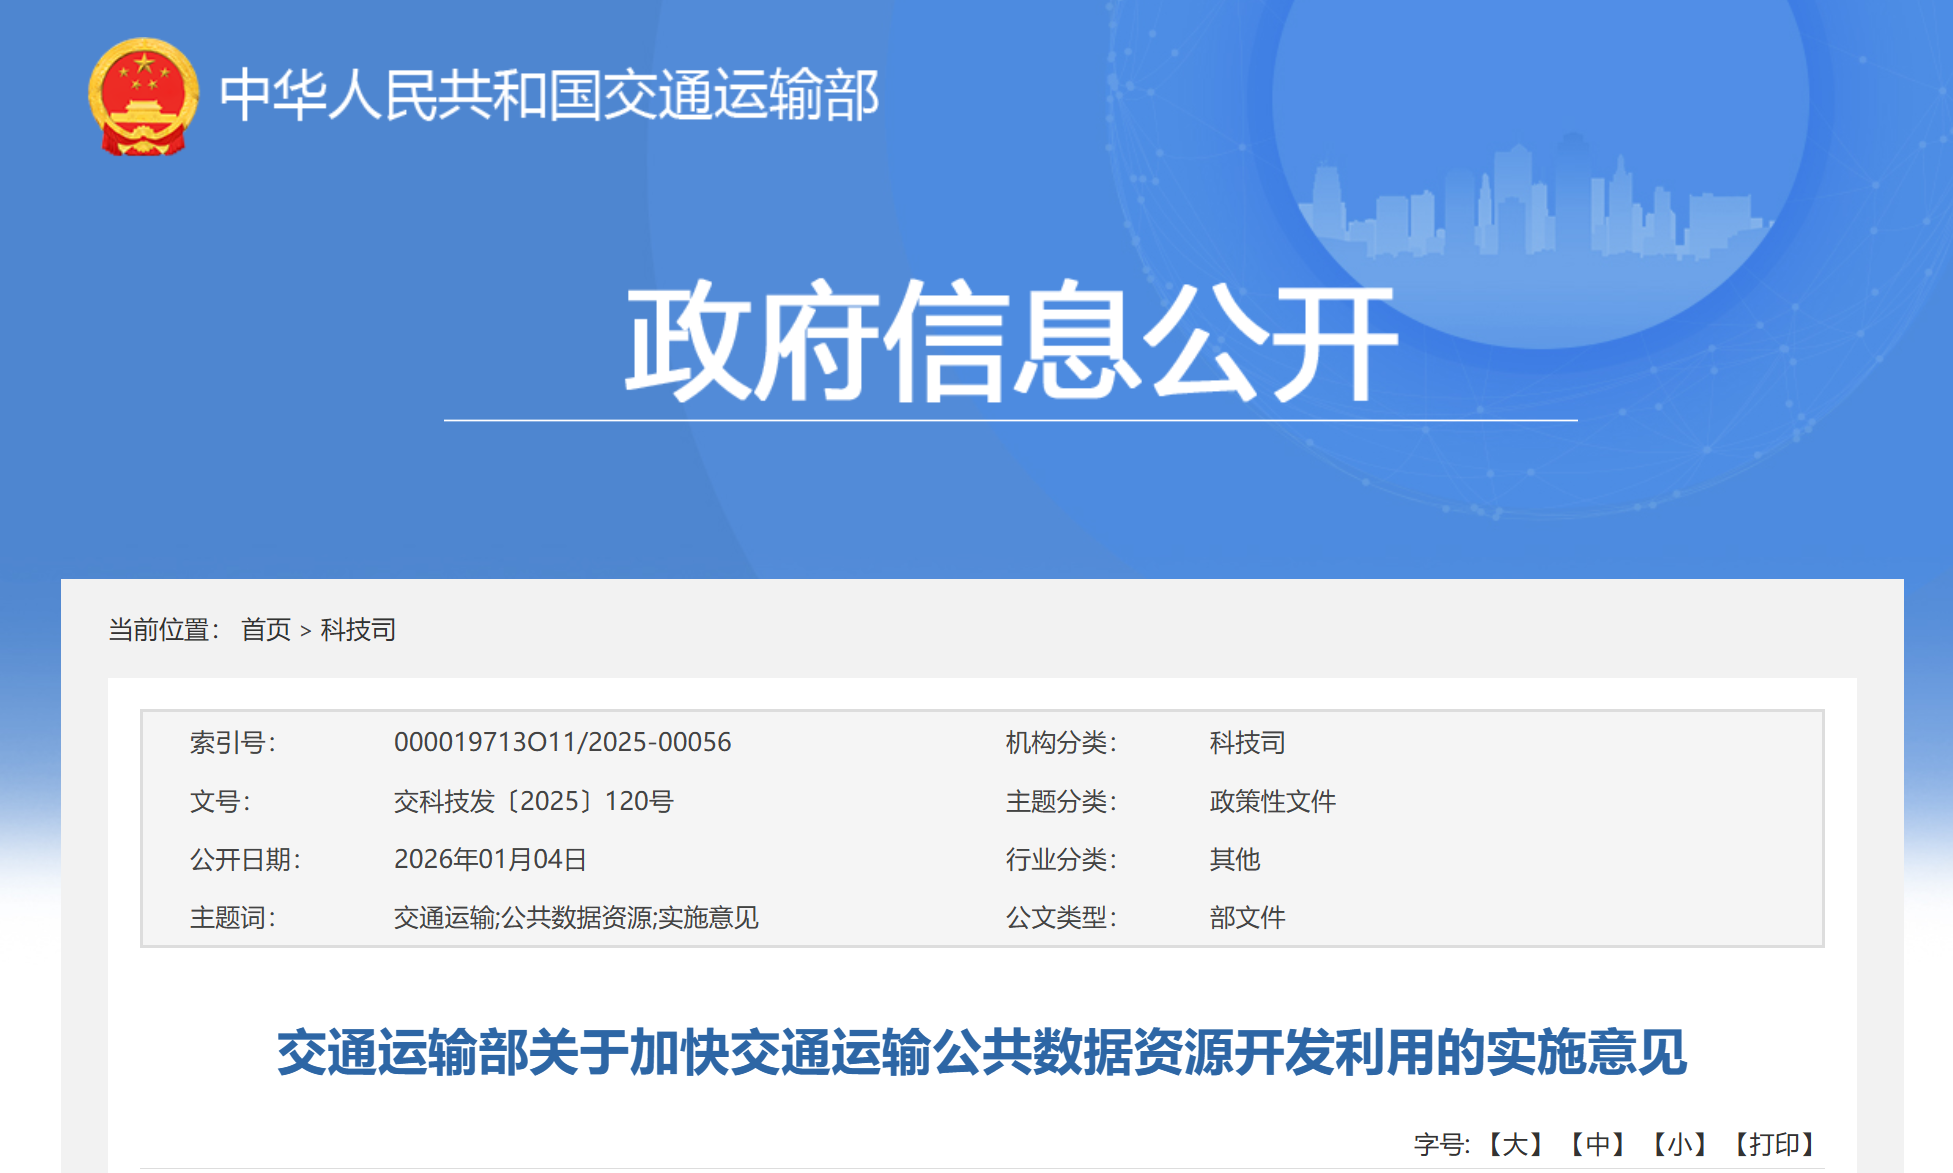Click 政策性文件 under 主题分类
Viewport: 1953px width, 1173px height.
(x=1272, y=801)
